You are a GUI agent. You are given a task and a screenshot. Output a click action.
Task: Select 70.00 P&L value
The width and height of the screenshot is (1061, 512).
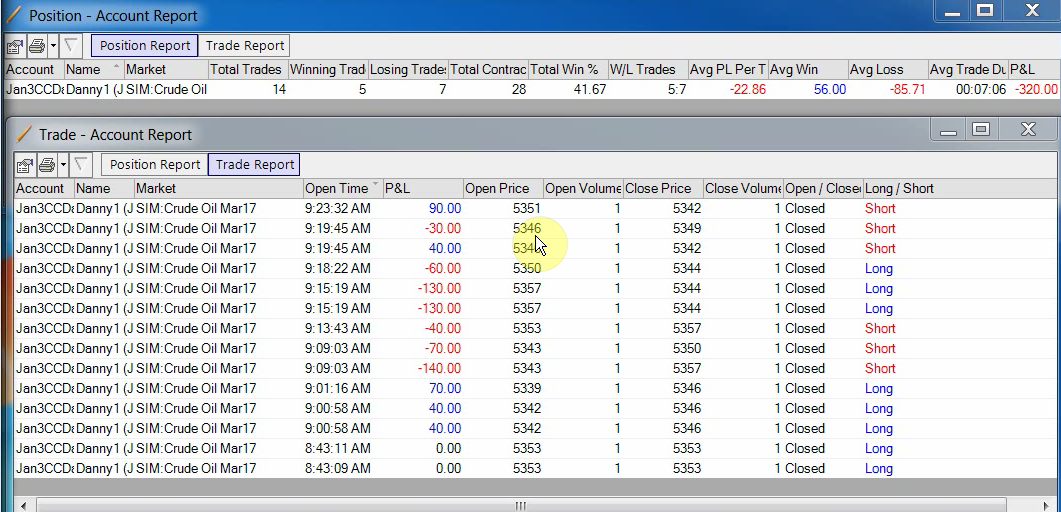[x=445, y=388]
